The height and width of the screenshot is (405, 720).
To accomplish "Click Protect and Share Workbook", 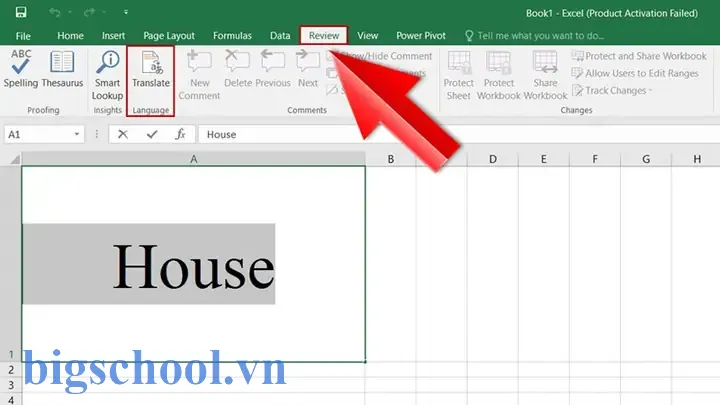I will tap(639, 56).
